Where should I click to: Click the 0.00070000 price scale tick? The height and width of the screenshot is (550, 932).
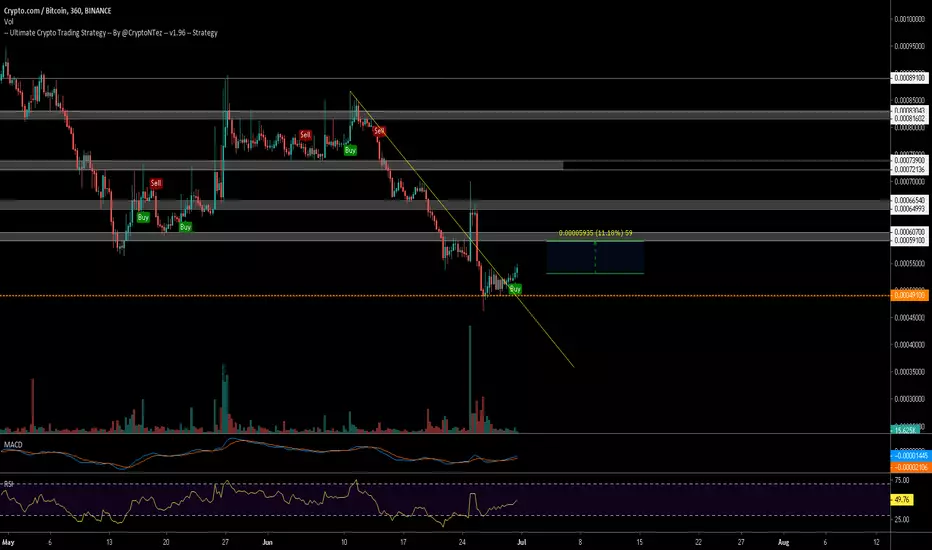click(909, 182)
